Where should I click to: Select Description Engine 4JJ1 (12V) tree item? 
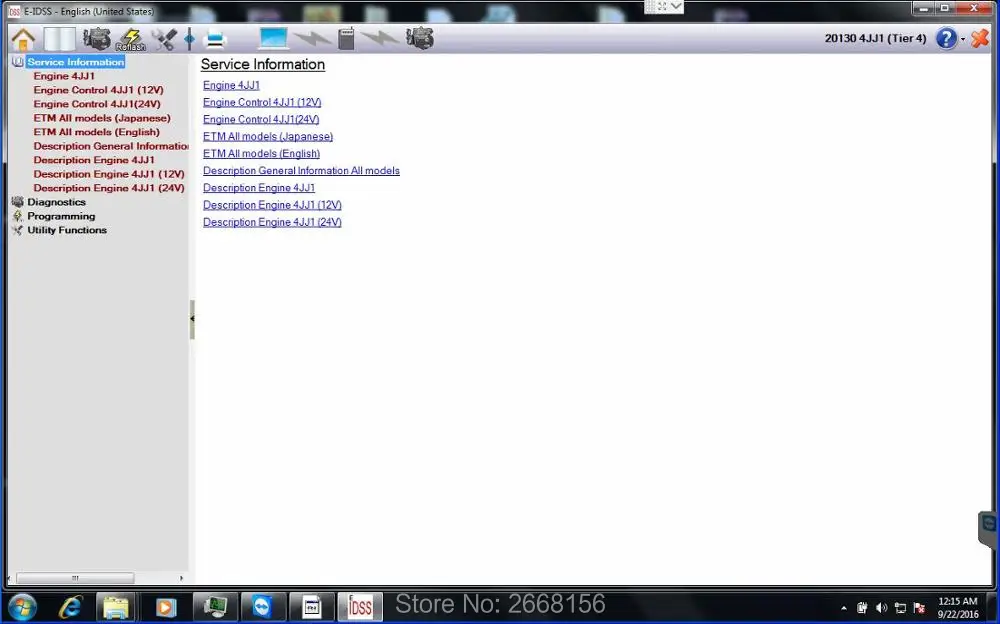tap(109, 174)
